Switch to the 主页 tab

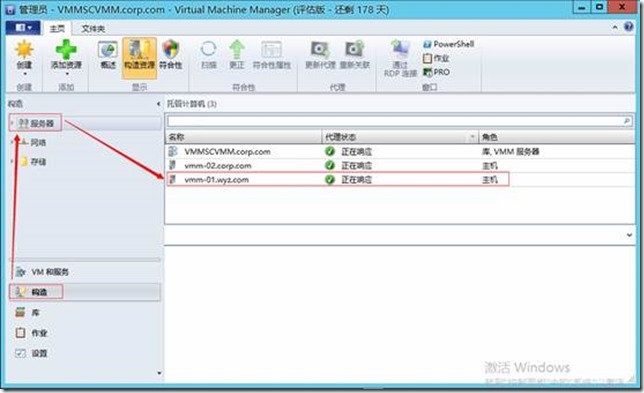(x=57, y=28)
